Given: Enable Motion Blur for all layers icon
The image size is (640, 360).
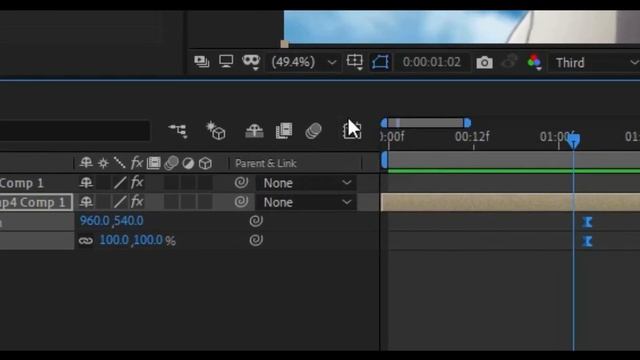Looking at the screenshot, I should pos(313,131).
